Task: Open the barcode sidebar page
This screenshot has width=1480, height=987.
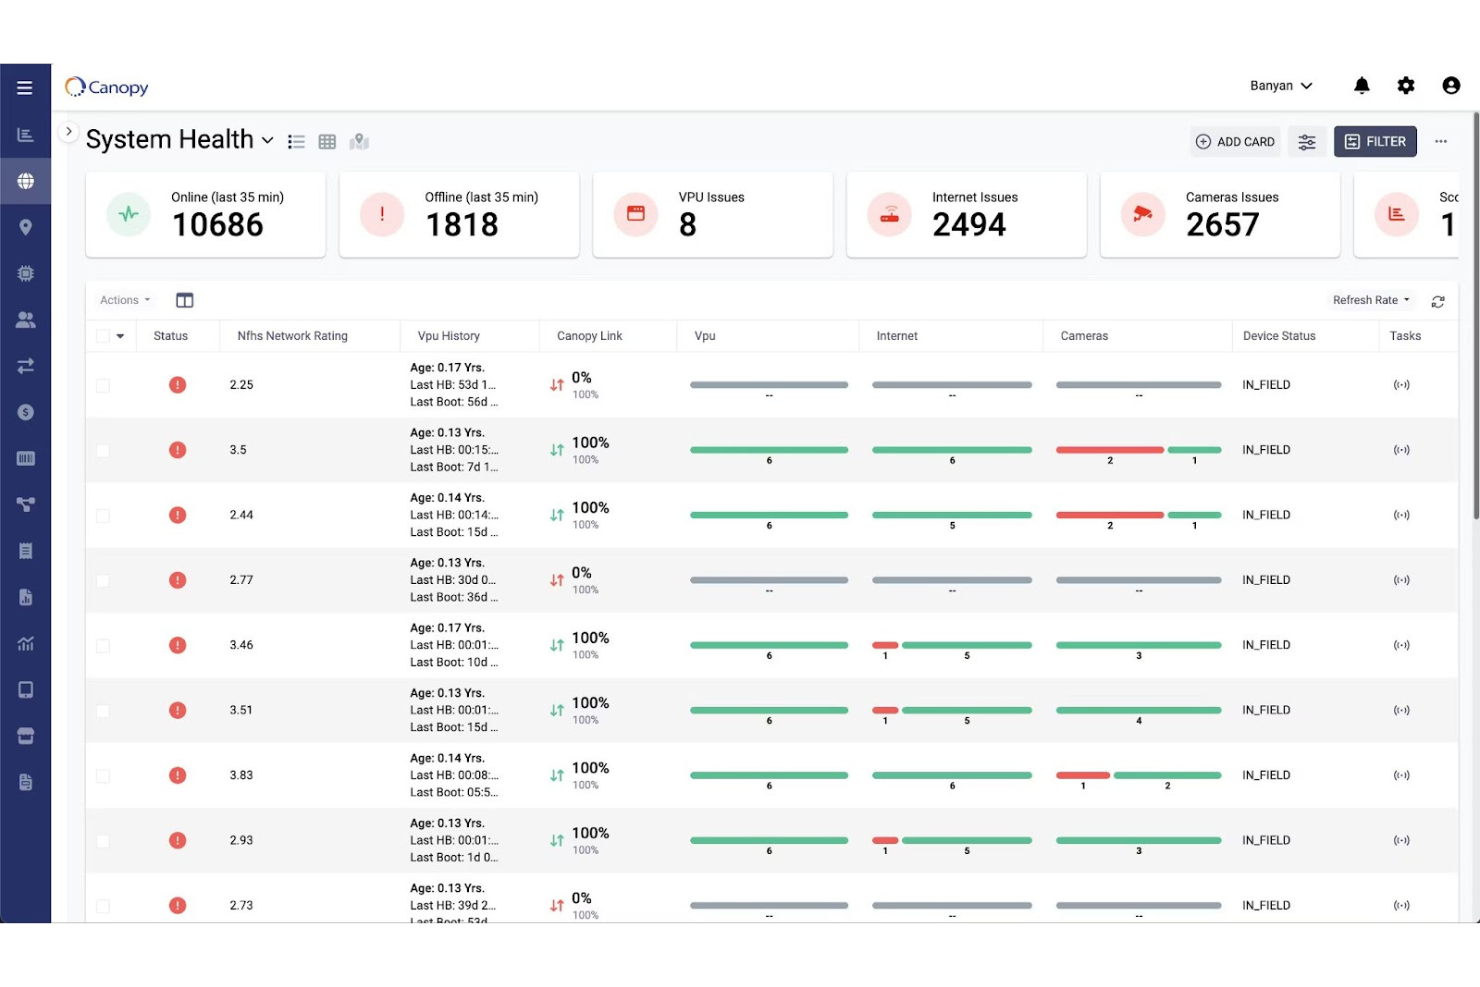Action: (26, 458)
